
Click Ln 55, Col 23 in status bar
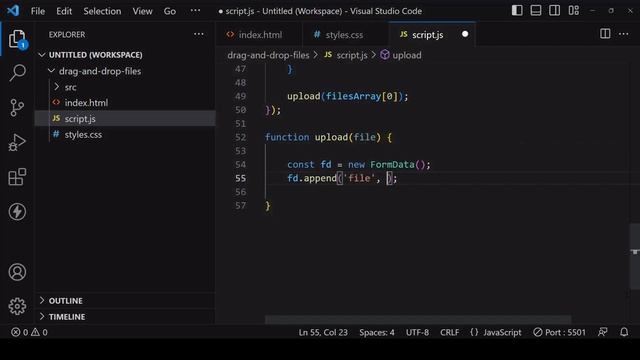click(x=323, y=332)
